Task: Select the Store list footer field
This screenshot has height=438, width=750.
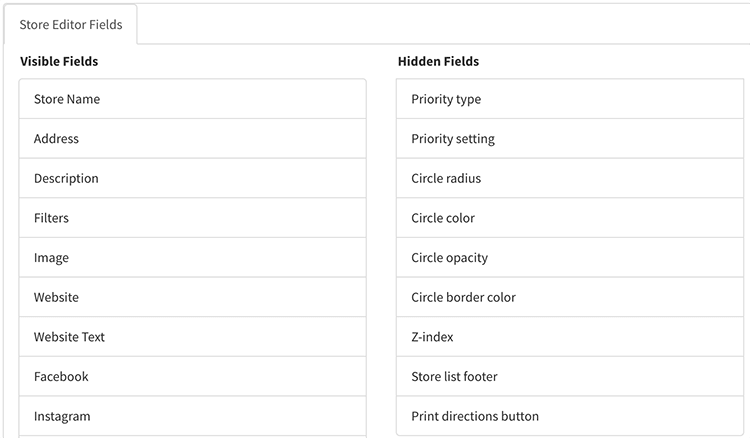Action: (570, 377)
